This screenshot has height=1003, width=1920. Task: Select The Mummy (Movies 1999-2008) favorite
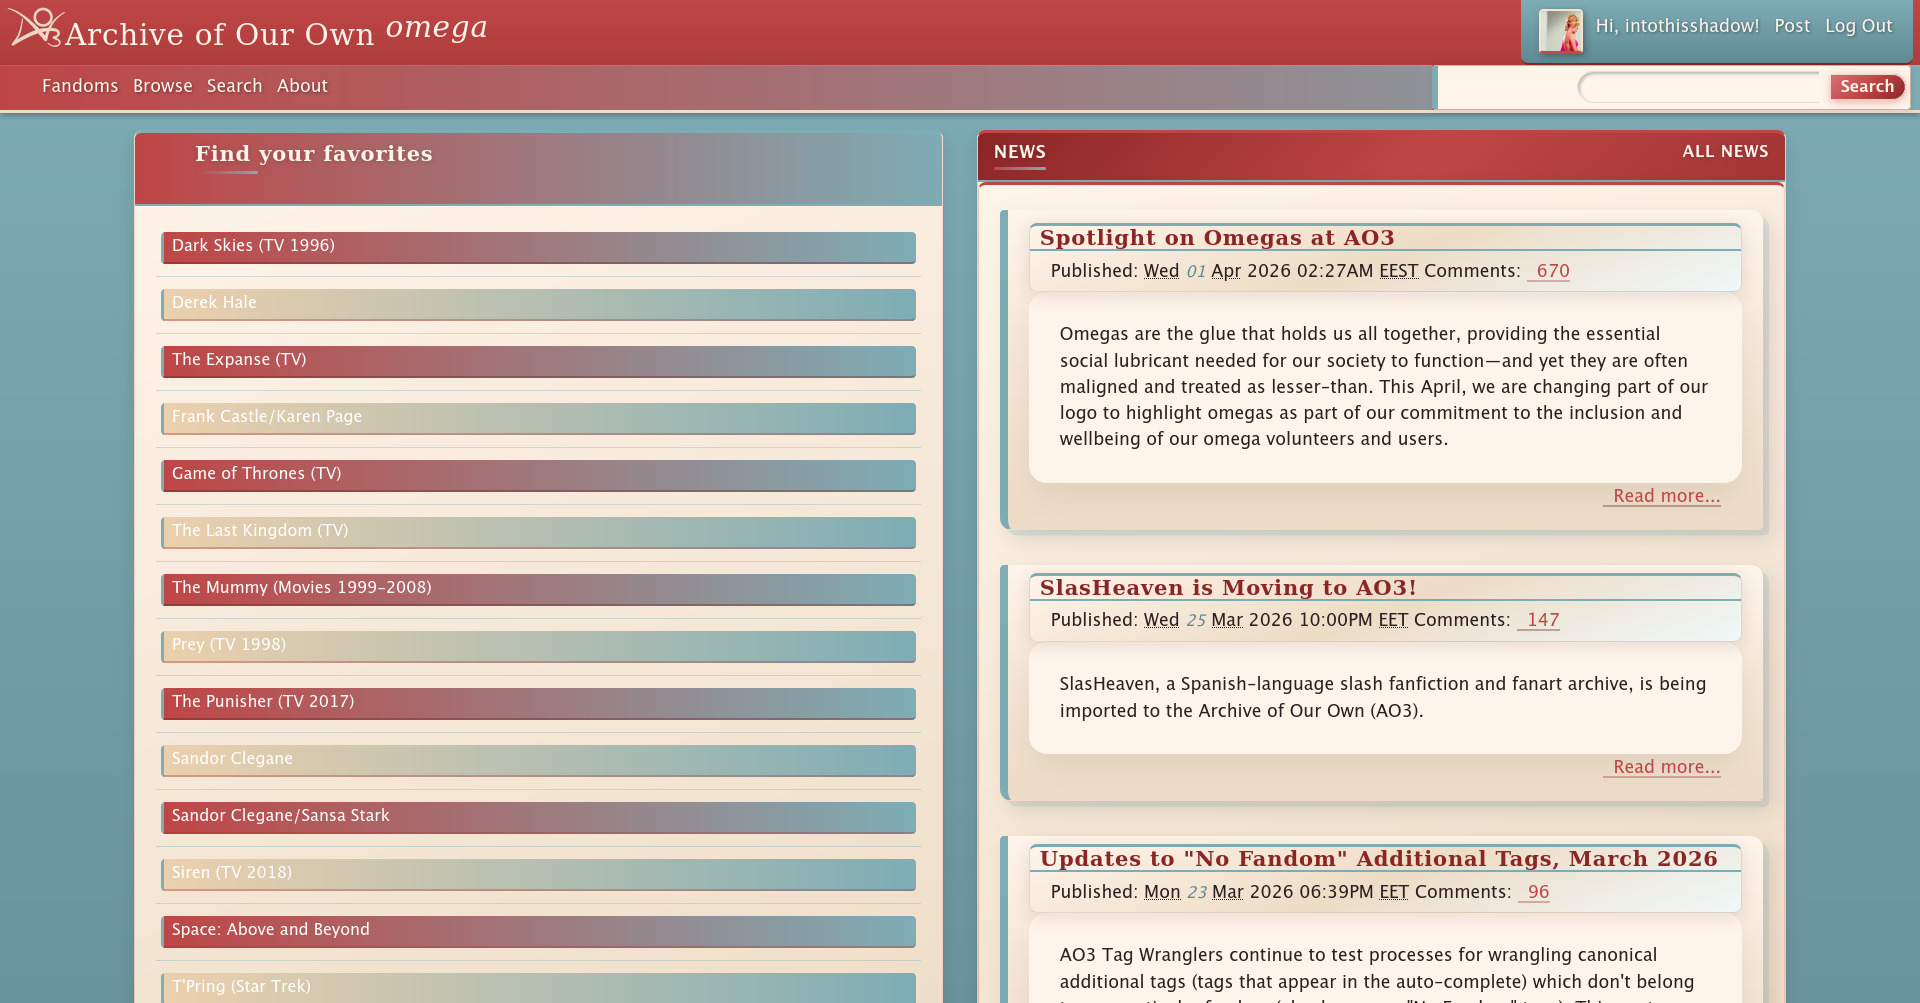point(537,589)
